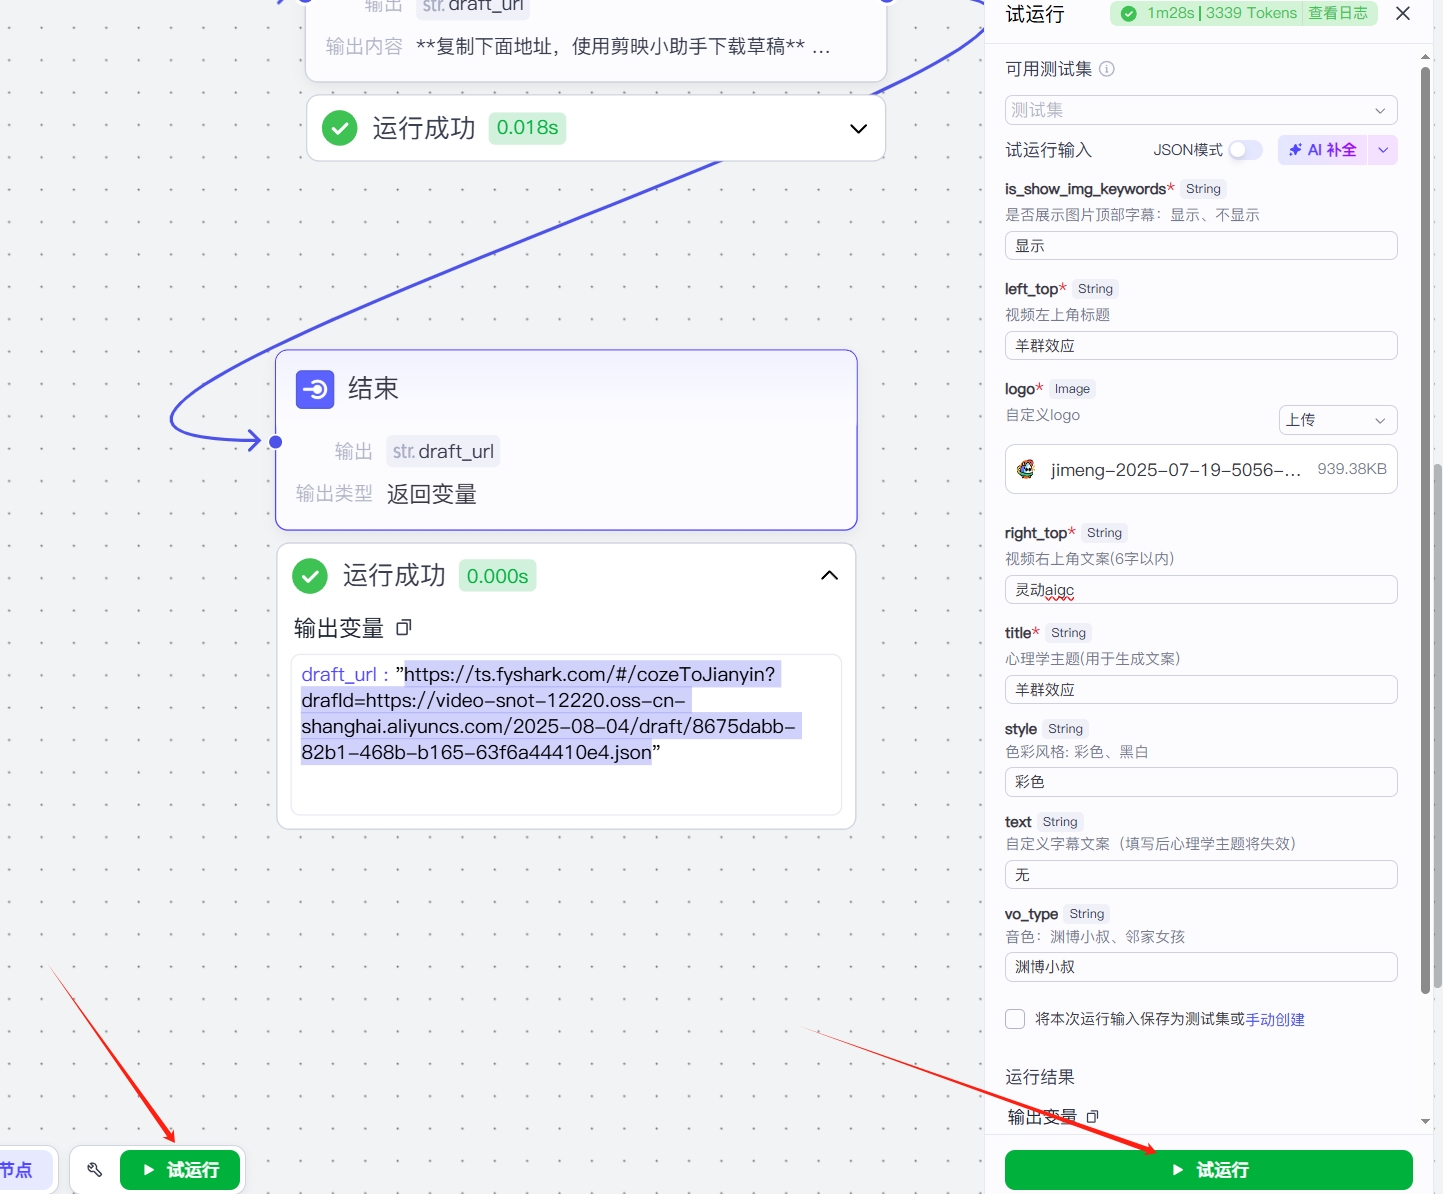Click info icon next to 可用测试集
Image resolution: width=1443 pixels, height=1194 pixels.
coord(1107,69)
